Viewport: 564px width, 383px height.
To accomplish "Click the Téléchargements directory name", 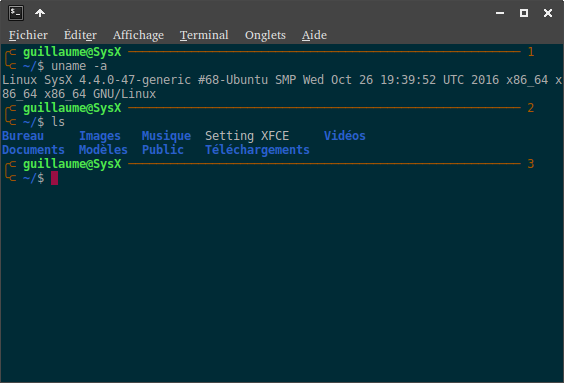I will (257, 150).
